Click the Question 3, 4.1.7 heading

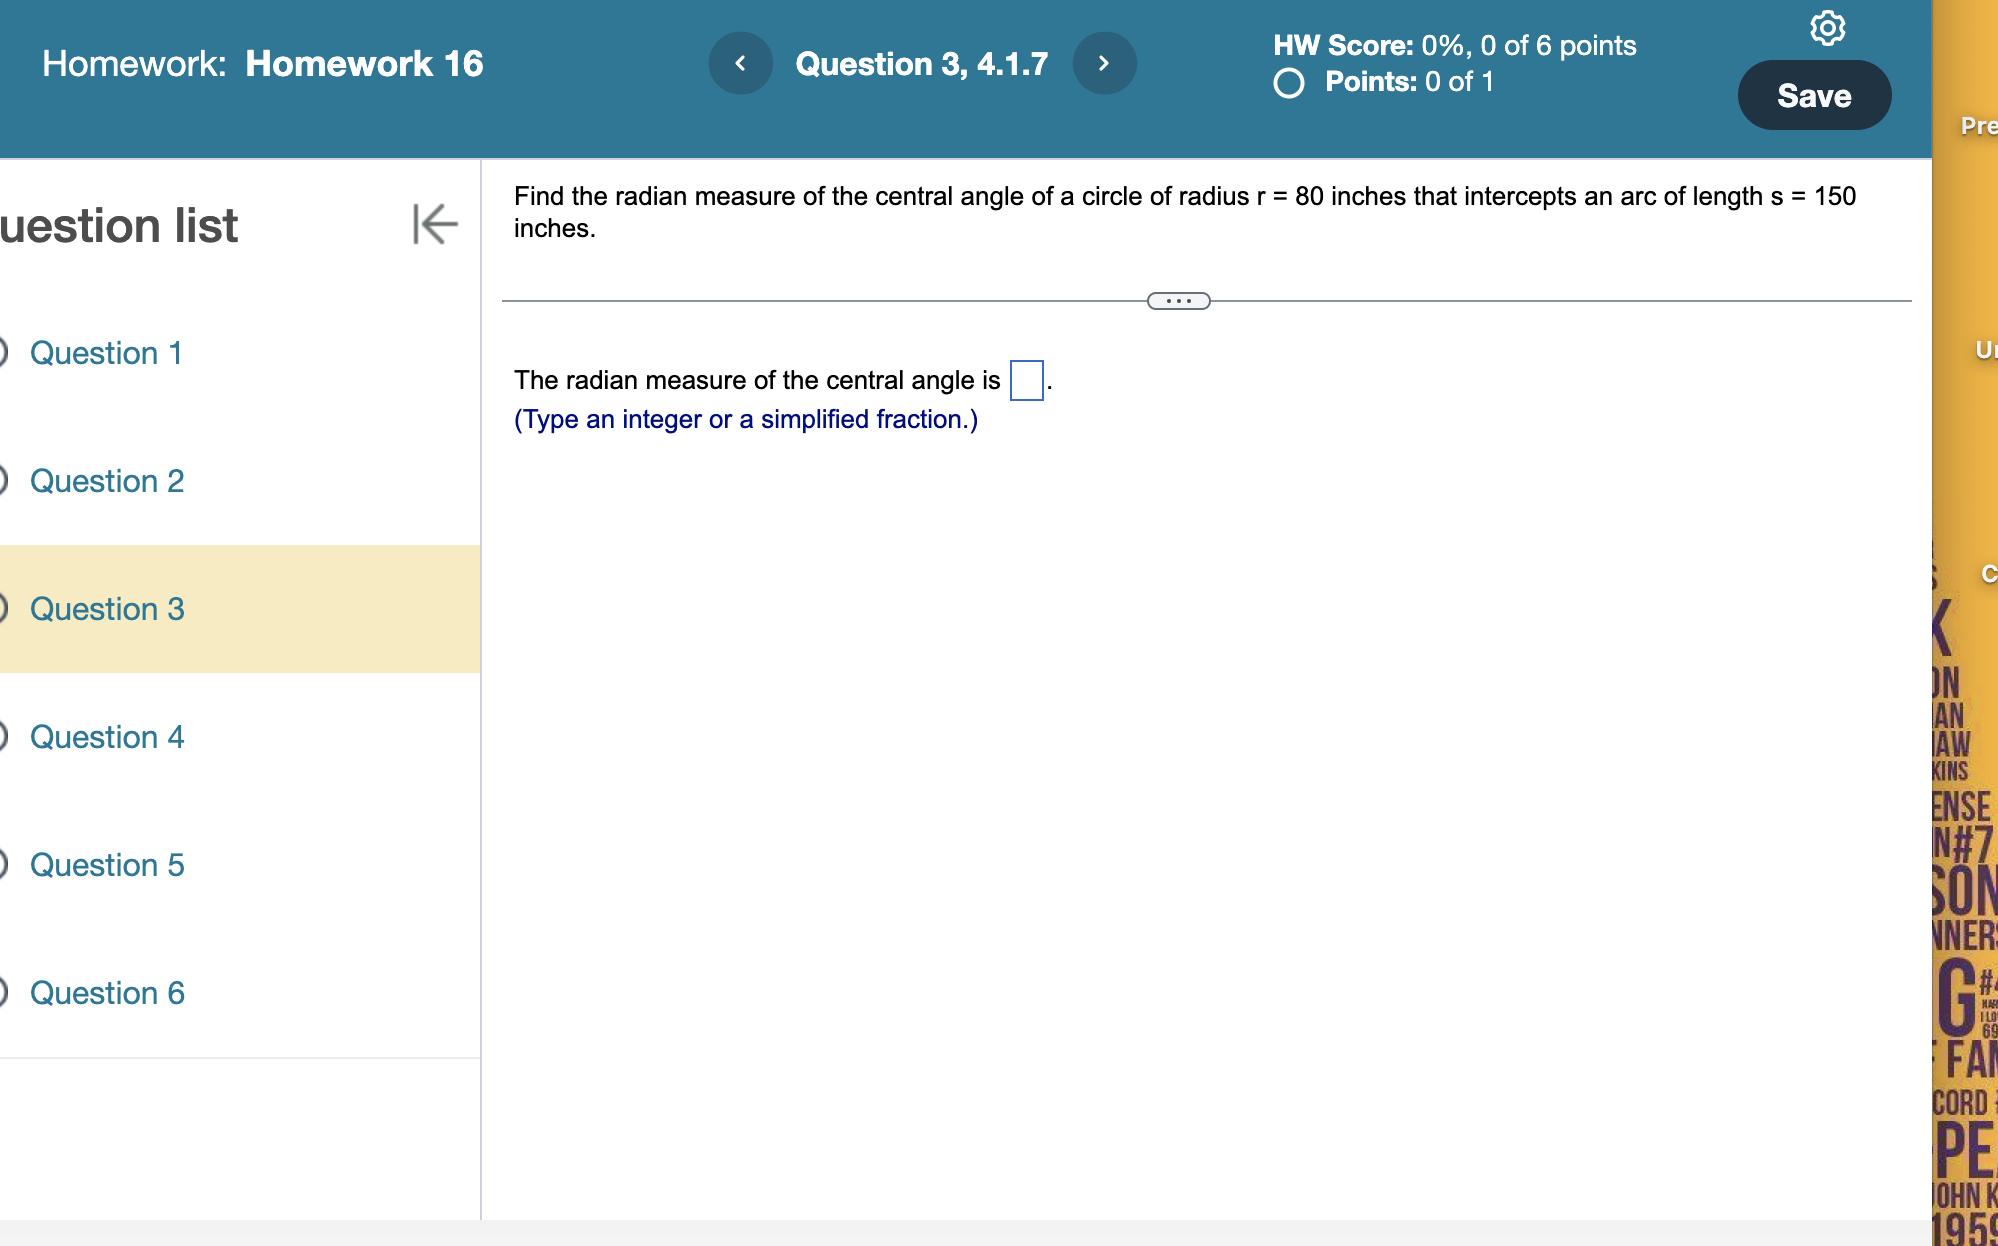[x=921, y=64]
